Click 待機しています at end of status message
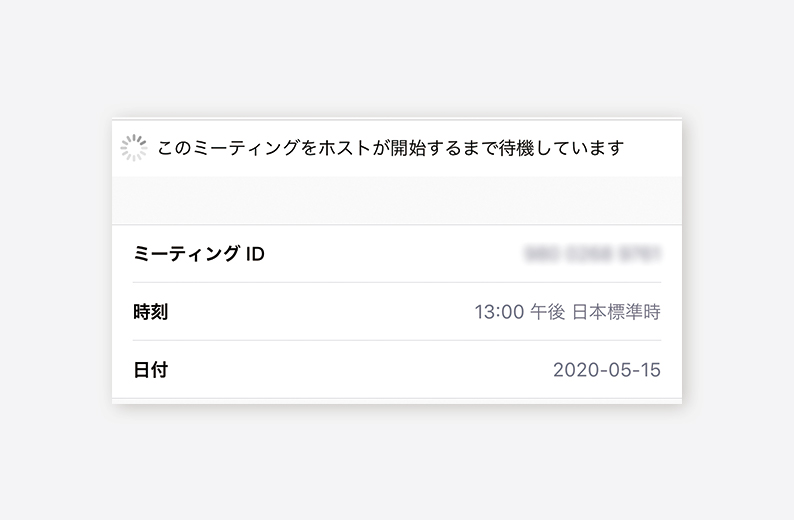794x520 pixels. 562,148
